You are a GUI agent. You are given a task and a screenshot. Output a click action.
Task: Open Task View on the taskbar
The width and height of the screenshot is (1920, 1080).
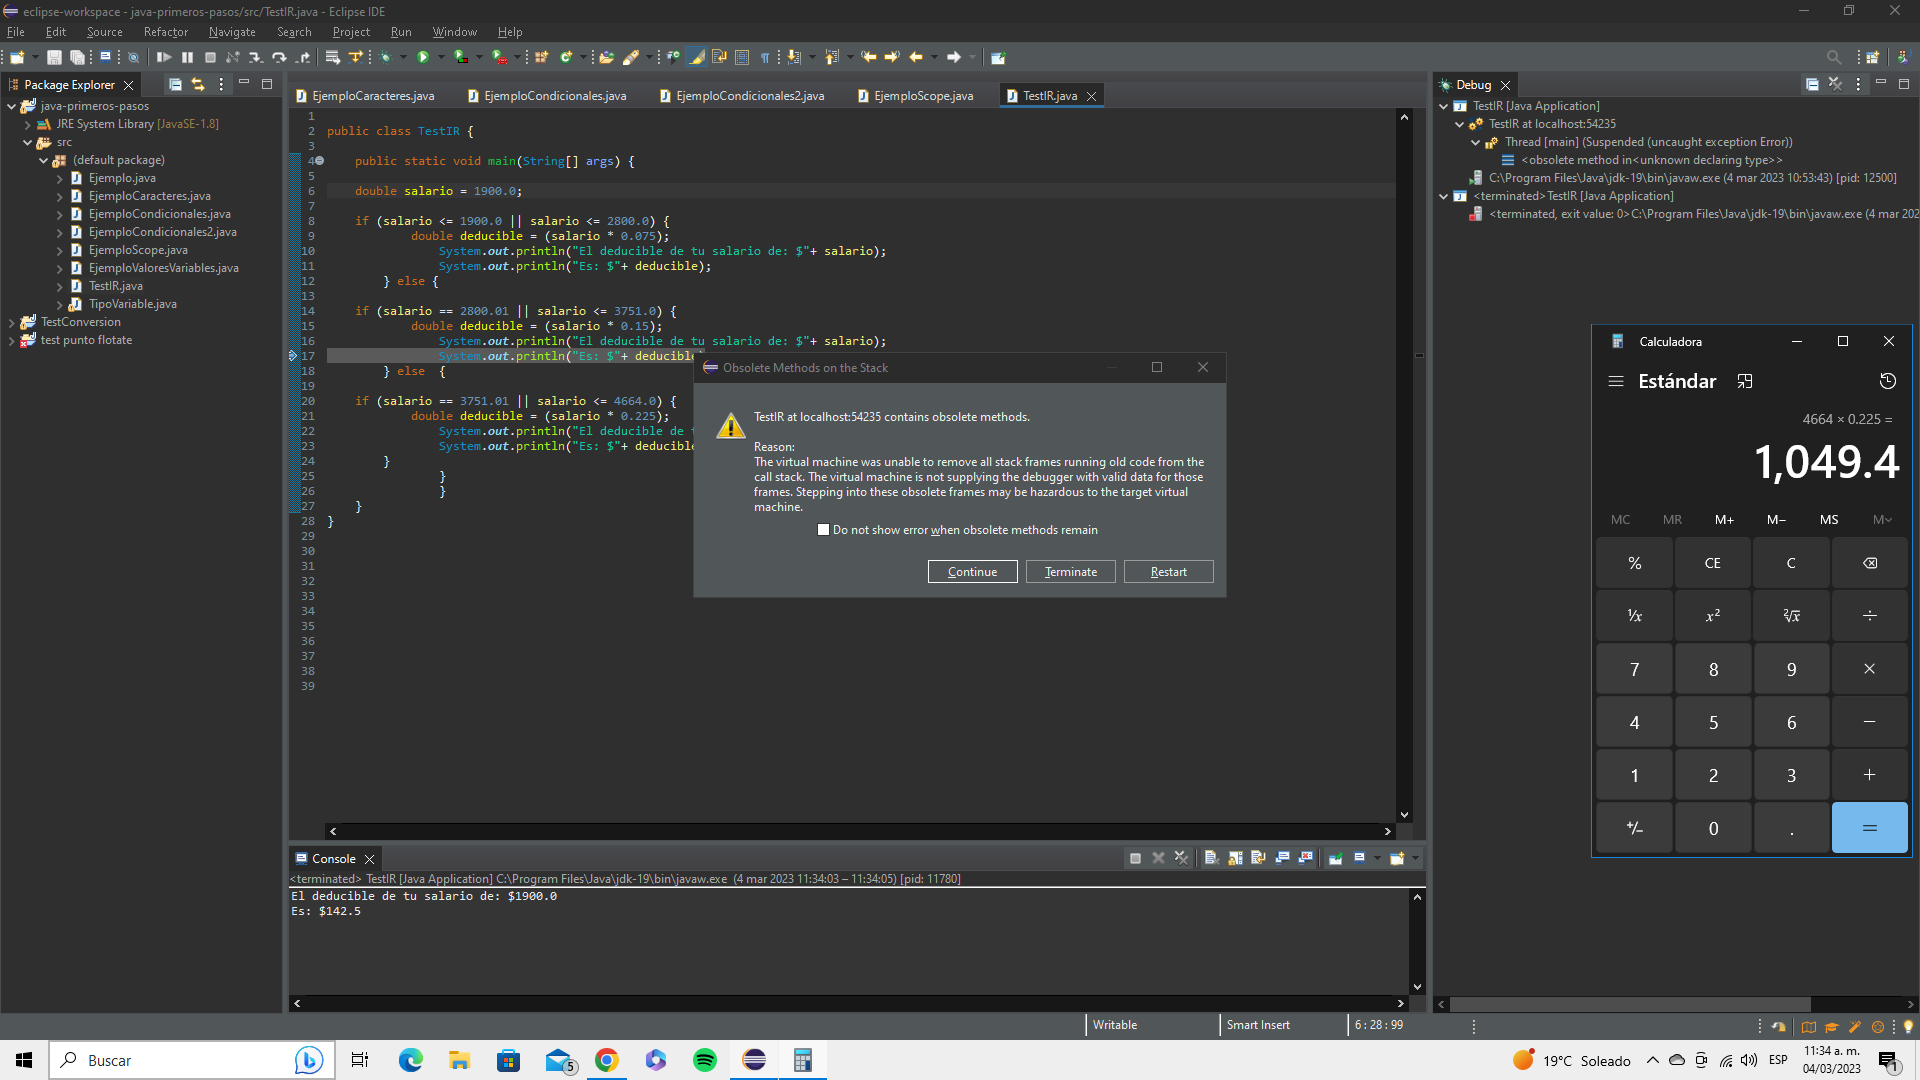click(x=360, y=1060)
